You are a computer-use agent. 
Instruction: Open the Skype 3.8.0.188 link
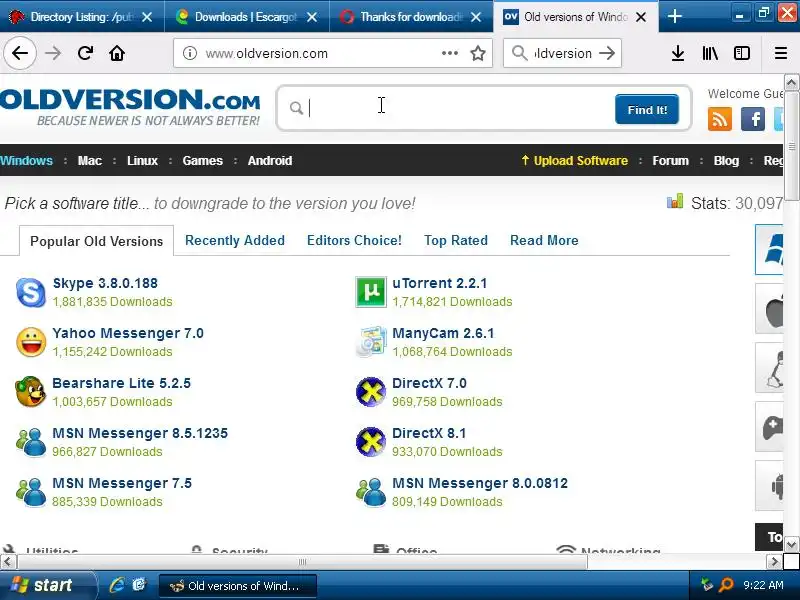(105, 283)
